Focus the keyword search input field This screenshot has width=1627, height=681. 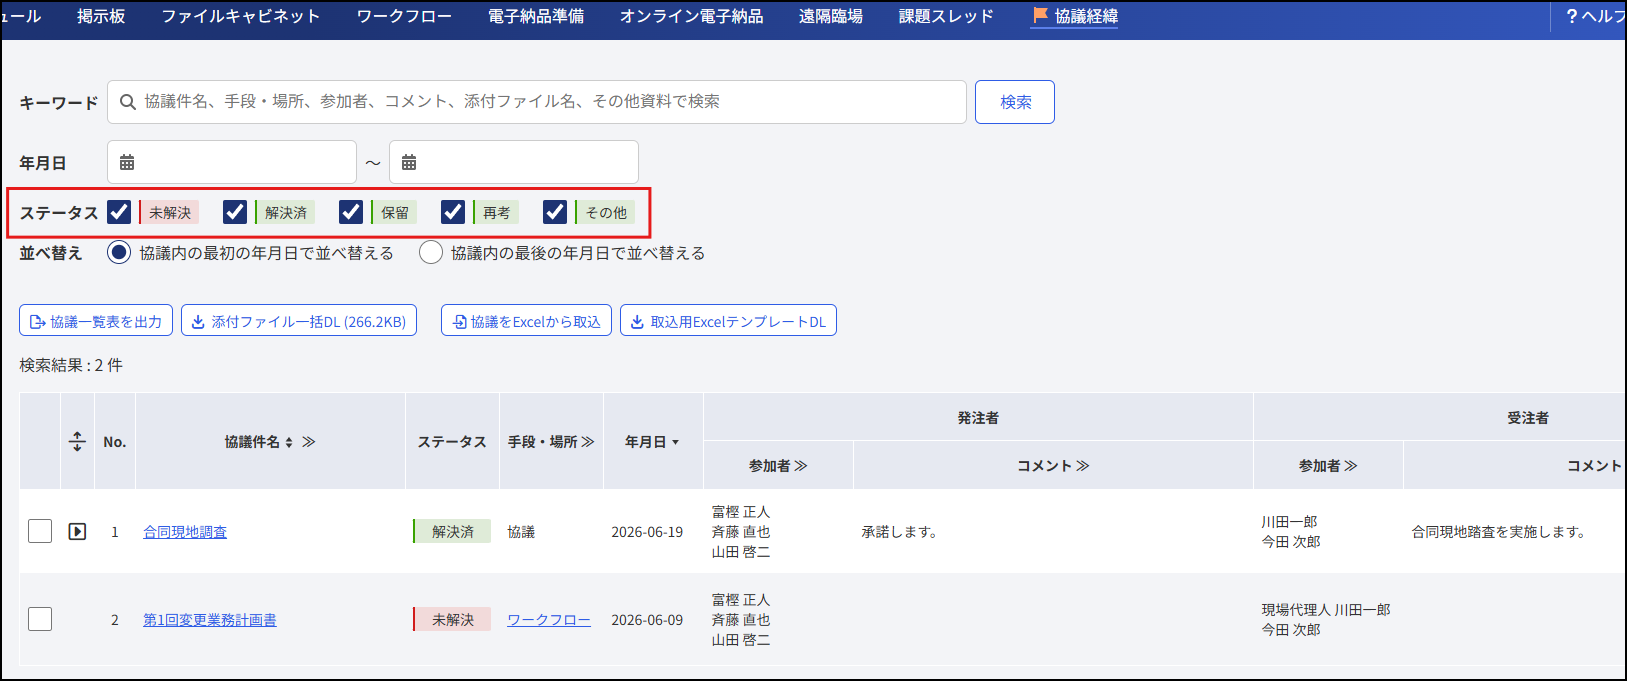pyautogui.click(x=537, y=102)
